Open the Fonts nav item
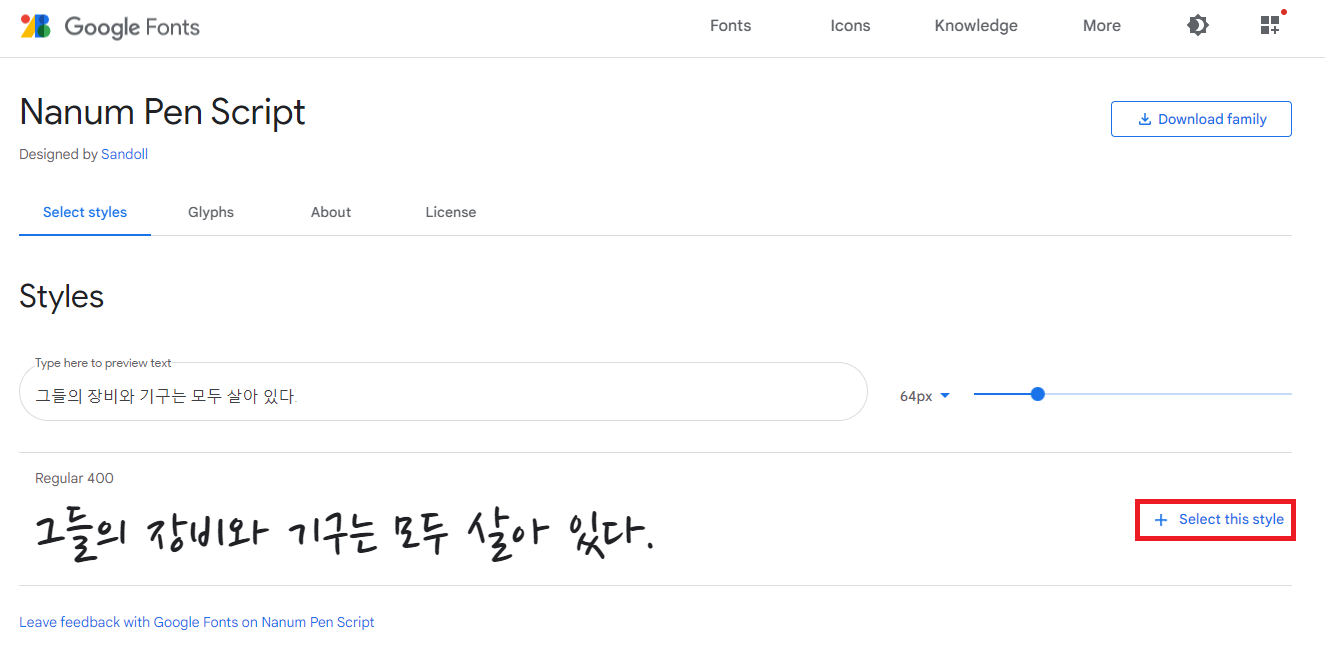This screenshot has height=659, width=1325. 730,26
